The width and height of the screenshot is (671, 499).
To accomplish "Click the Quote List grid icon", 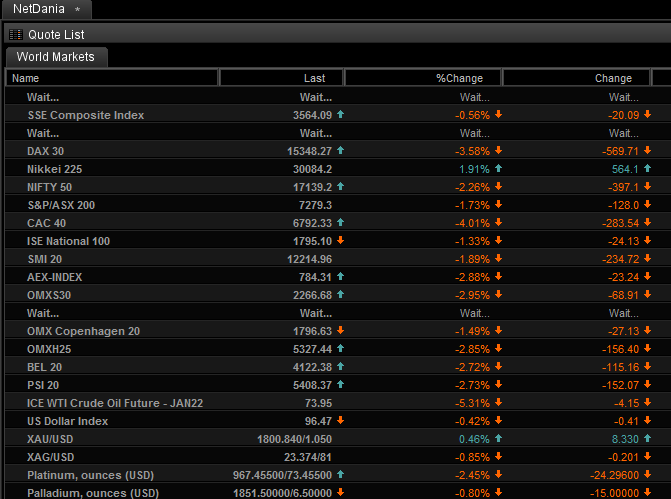I will [16, 34].
